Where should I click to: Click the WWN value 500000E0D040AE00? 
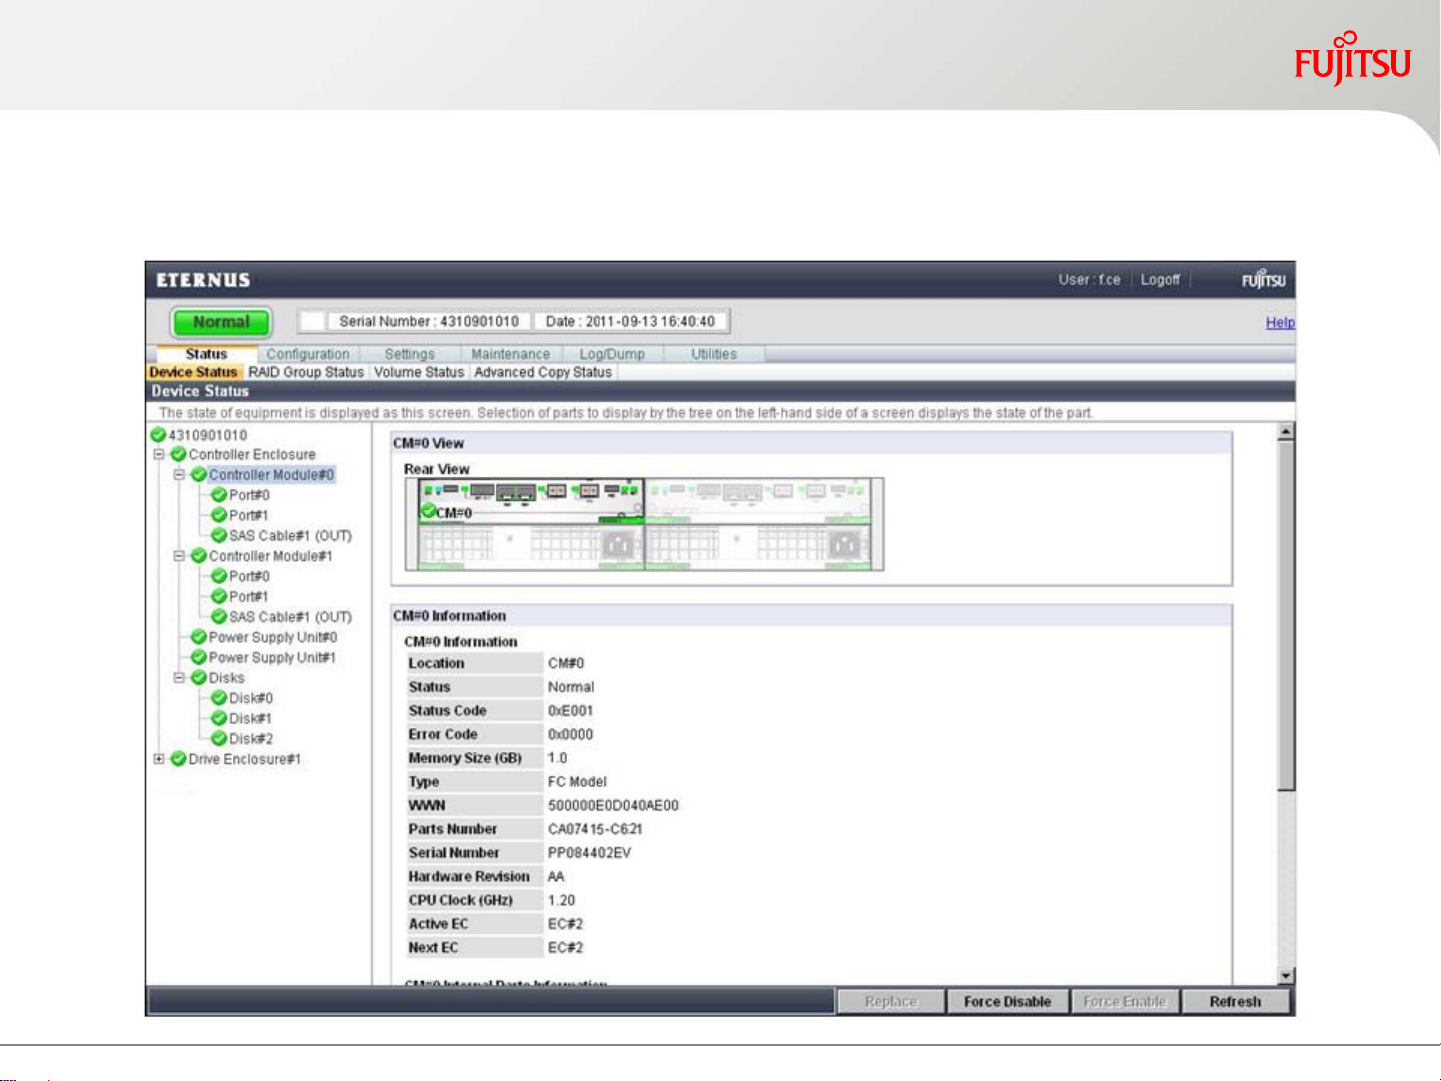[x=613, y=805]
